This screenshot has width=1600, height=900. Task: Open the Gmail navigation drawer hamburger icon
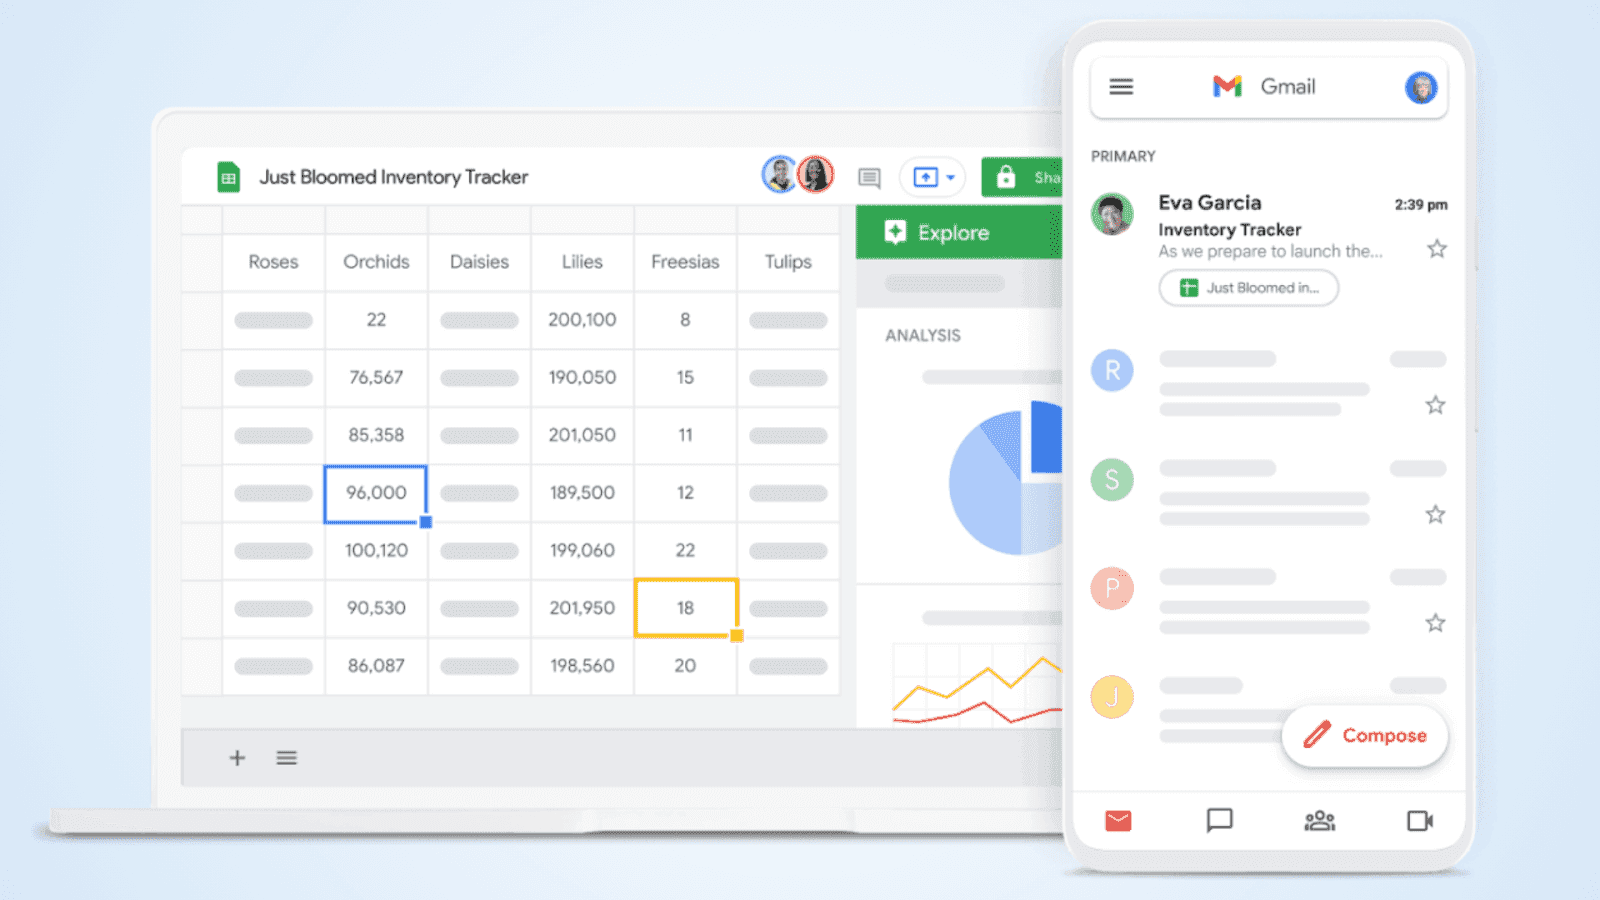tap(1121, 87)
